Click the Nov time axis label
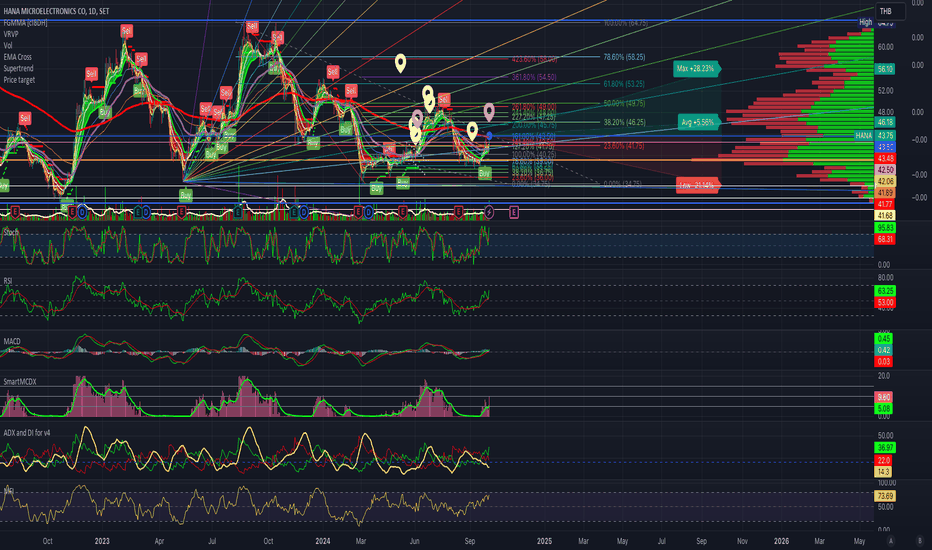The width and height of the screenshot is (932, 550). pos(742,541)
